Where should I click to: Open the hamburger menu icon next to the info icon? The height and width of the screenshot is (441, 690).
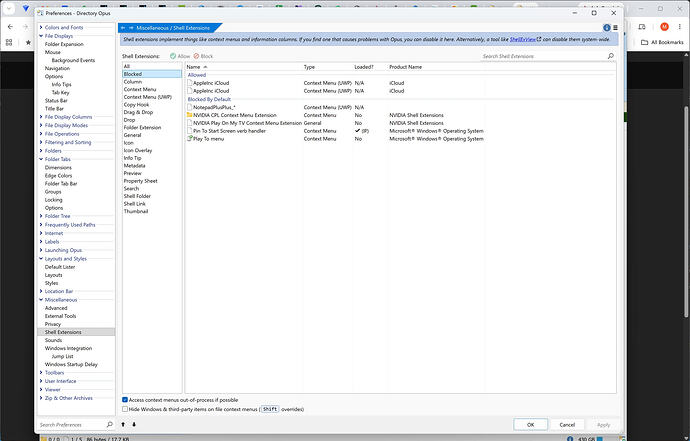[615, 28]
